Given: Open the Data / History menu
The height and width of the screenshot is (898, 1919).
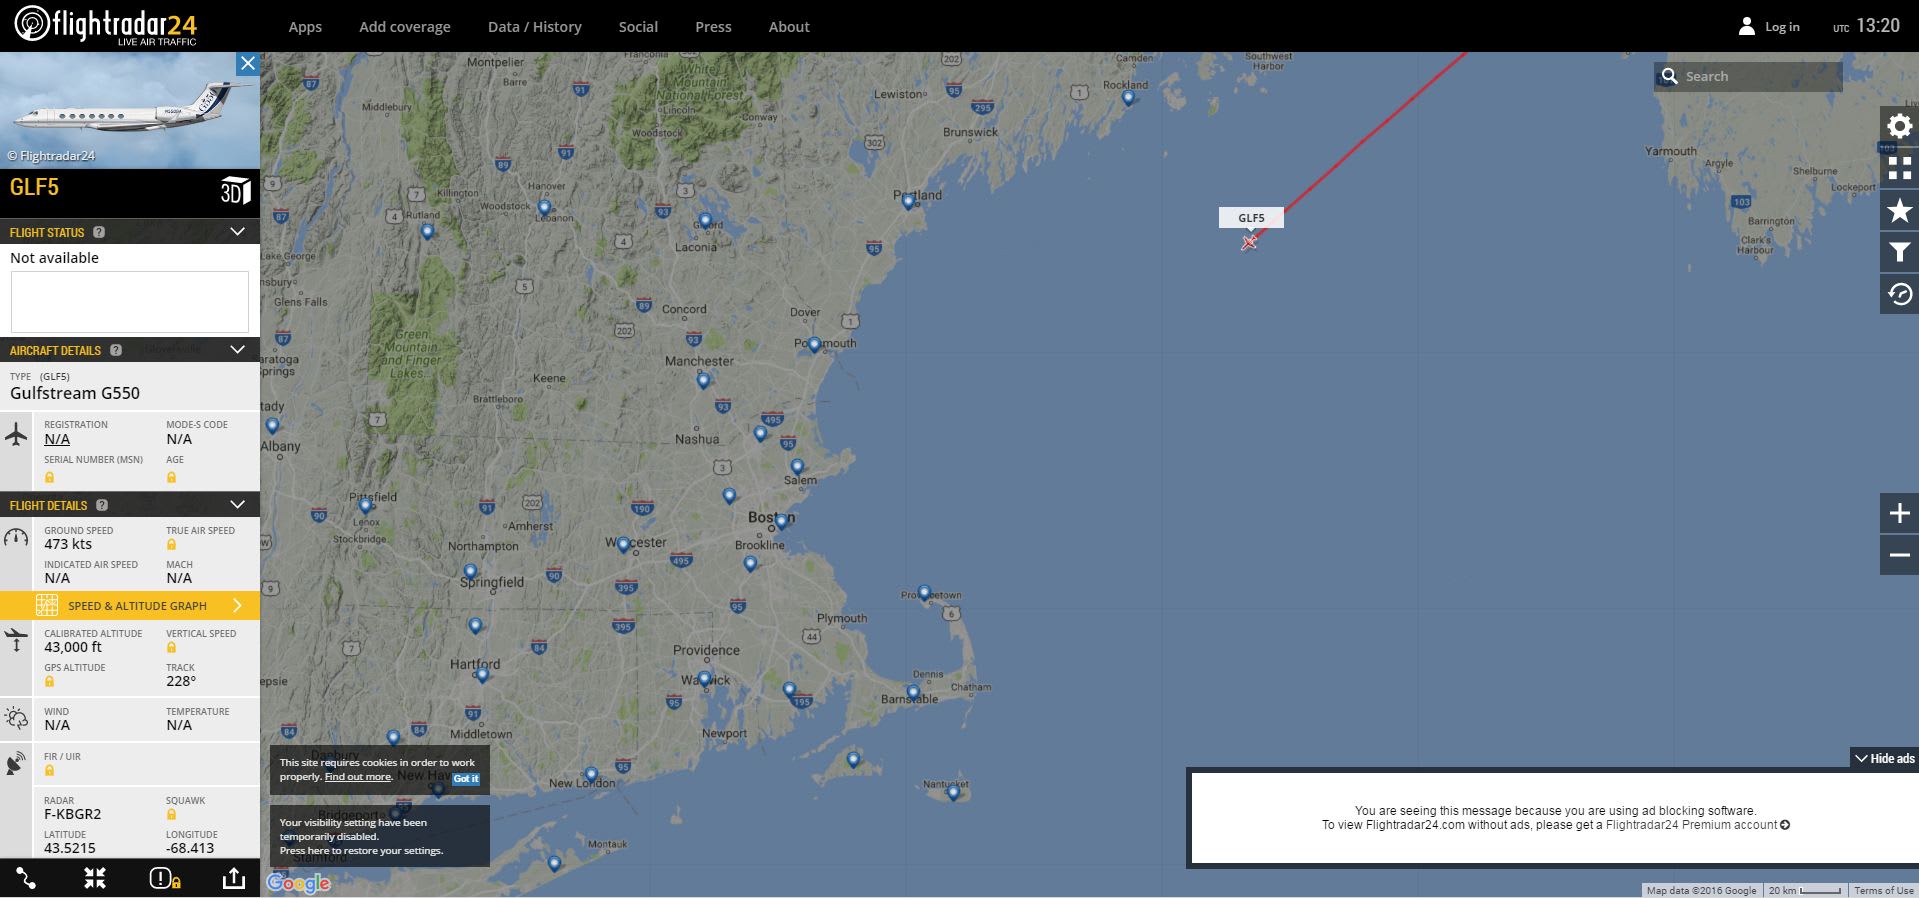Looking at the screenshot, I should click(x=534, y=27).
